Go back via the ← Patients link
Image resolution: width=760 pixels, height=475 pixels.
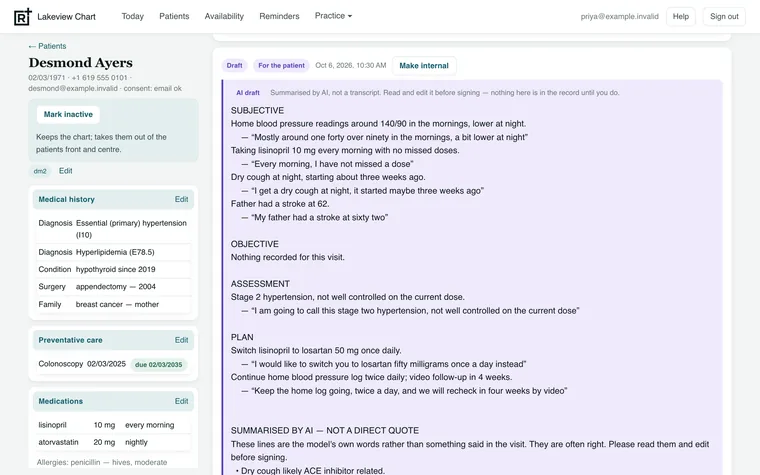click(47, 46)
